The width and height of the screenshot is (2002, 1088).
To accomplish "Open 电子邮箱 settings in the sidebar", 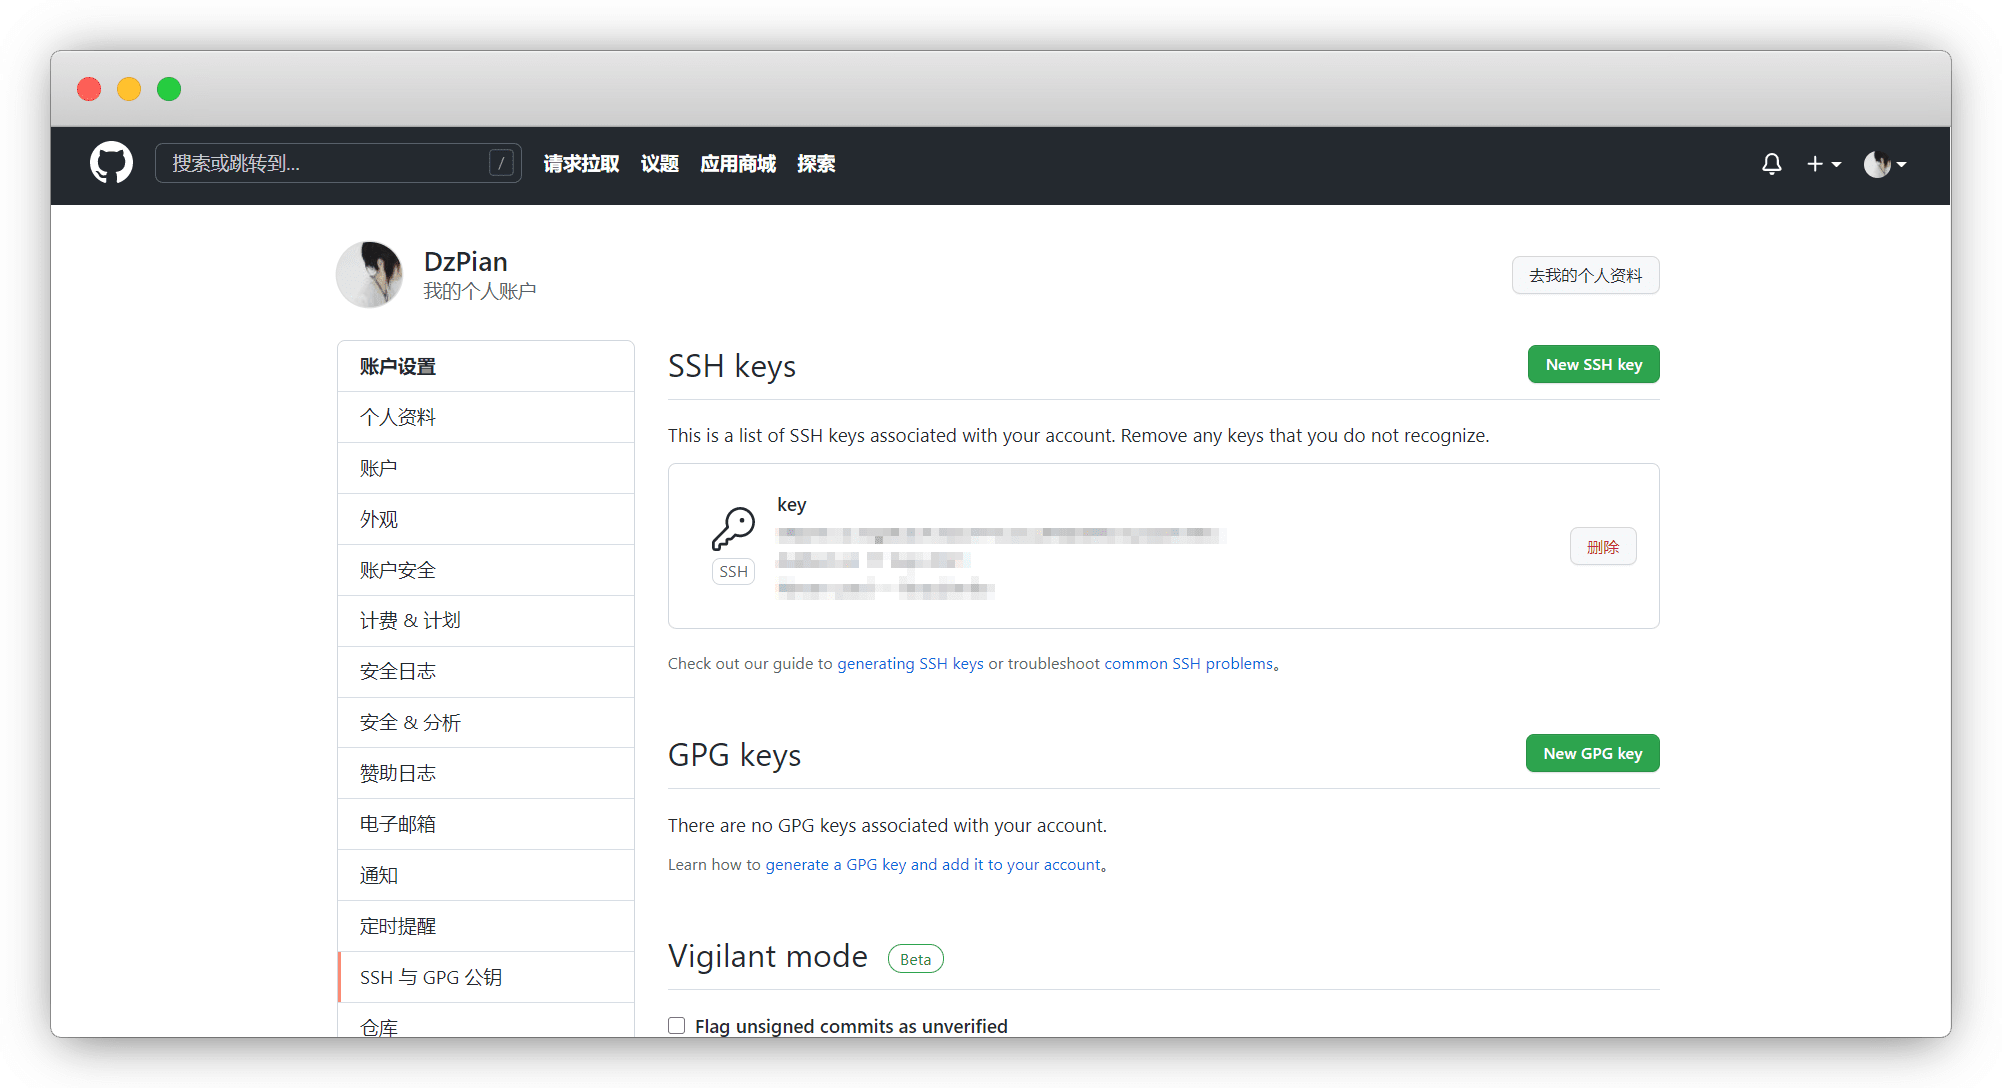I will [398, 824].
